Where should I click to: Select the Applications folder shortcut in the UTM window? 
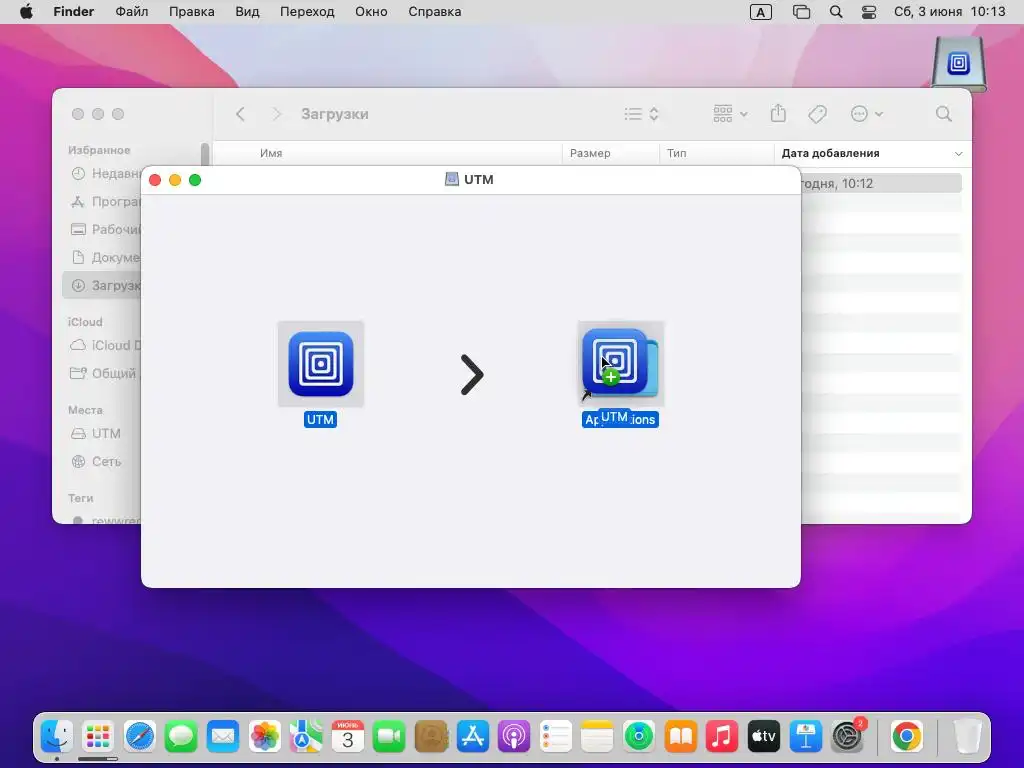point(620,364)
